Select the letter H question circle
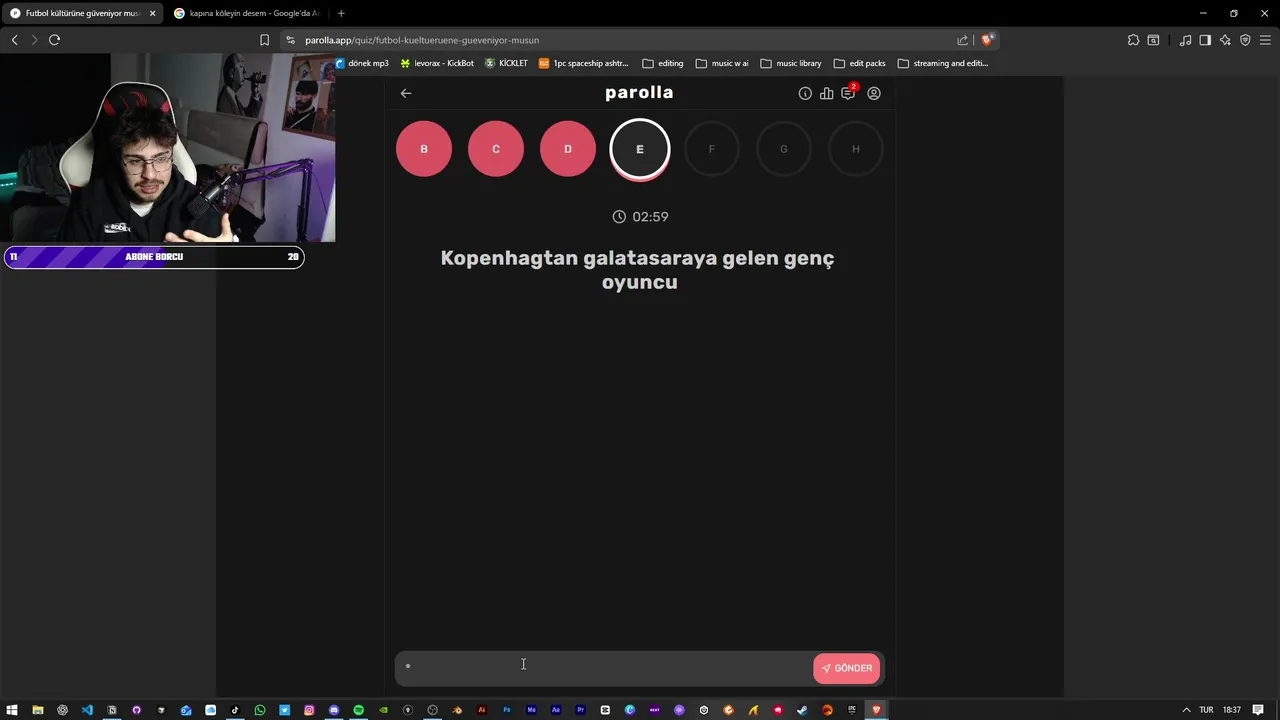The width and height of the screenshot is (1280, 720). 856,149
